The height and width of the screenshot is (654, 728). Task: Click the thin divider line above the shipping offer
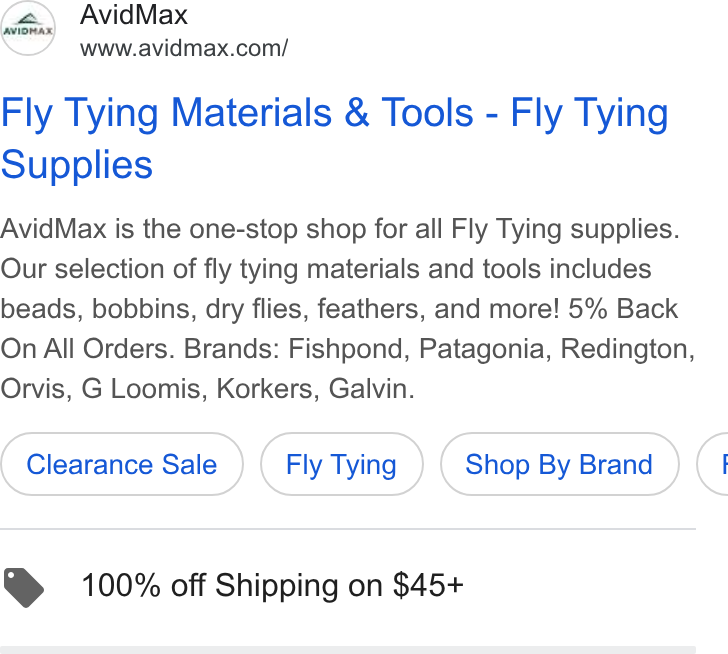click(x=348, y=529)
